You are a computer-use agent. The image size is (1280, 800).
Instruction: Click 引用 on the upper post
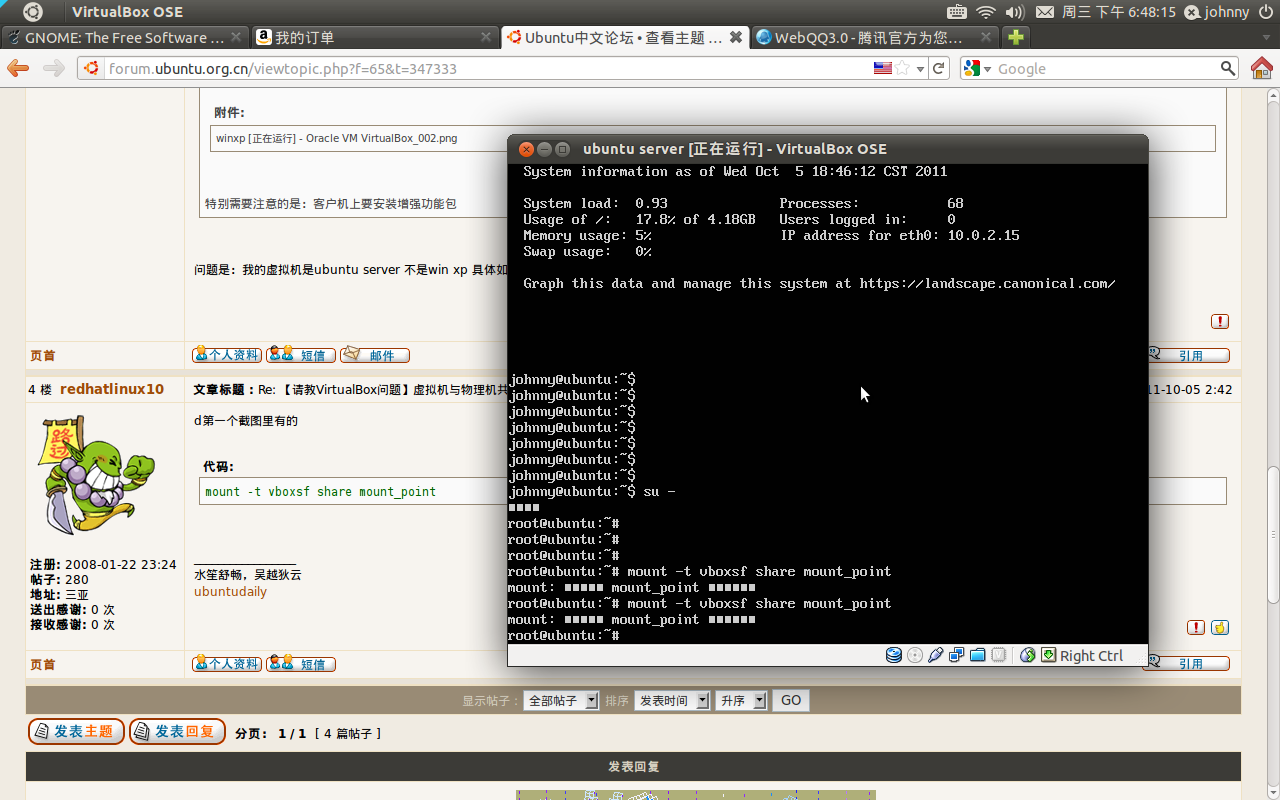[1187, 355]
